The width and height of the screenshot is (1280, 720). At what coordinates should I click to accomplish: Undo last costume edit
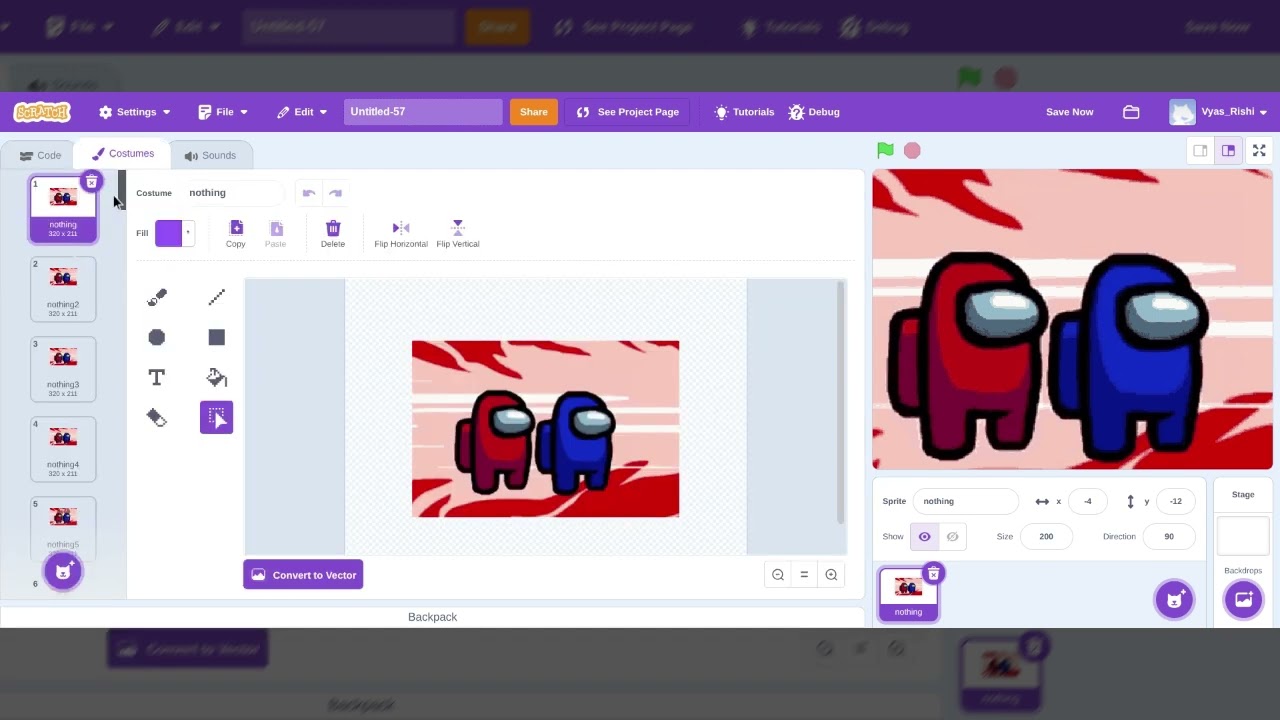(x=309, y=193)
